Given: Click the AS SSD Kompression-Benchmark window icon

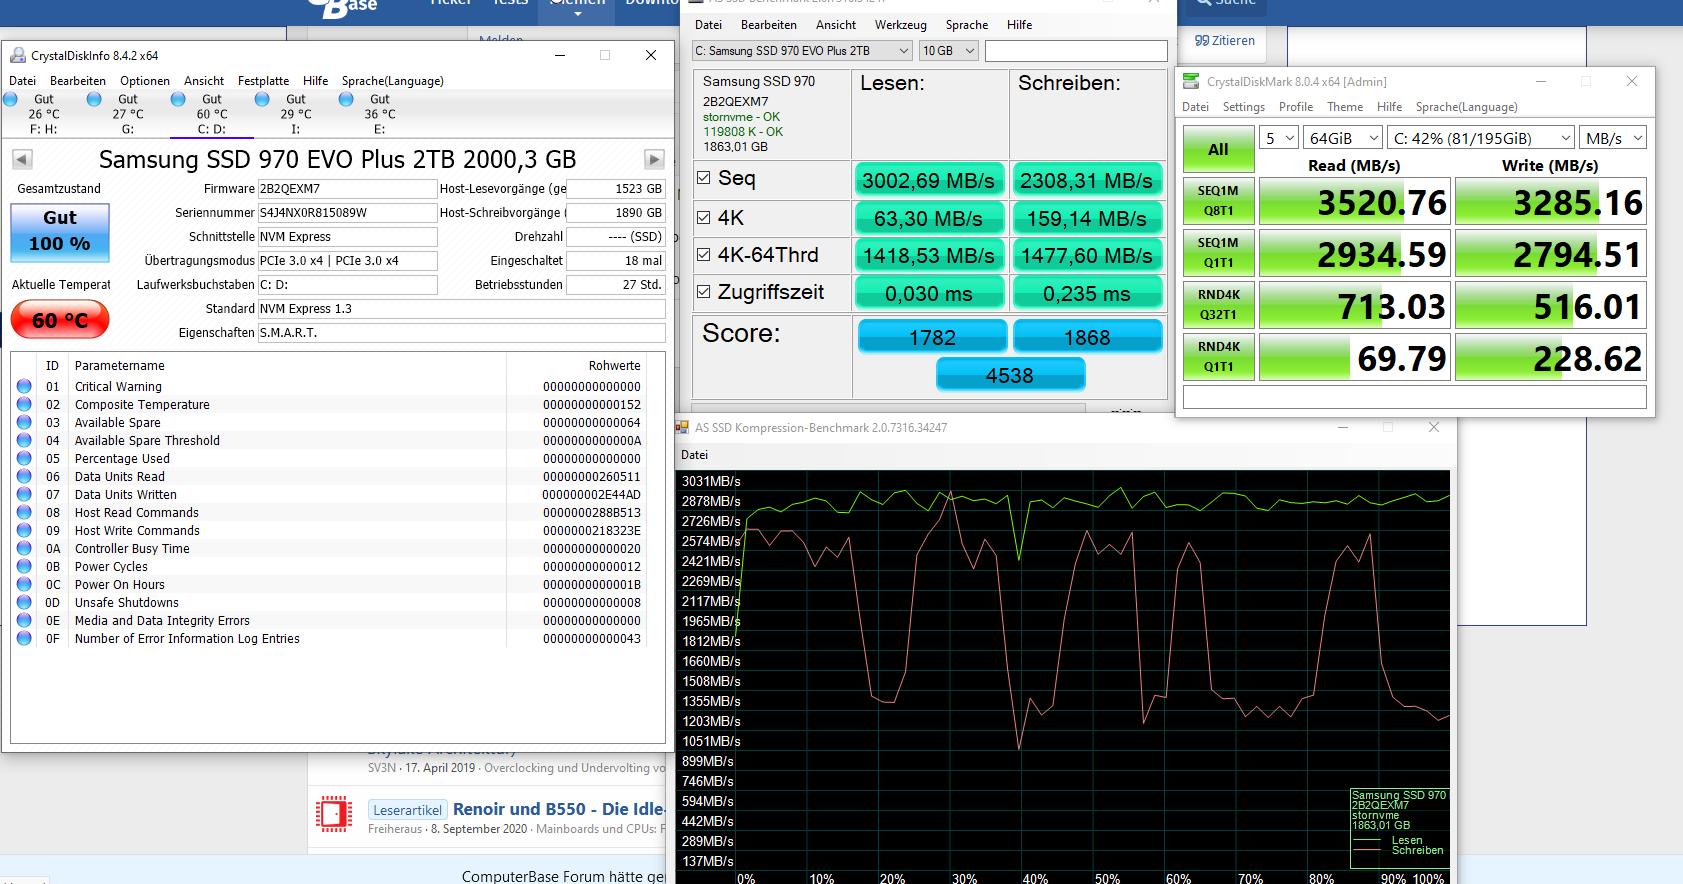Looking at the screenshot, I should [x=682, y=427].
